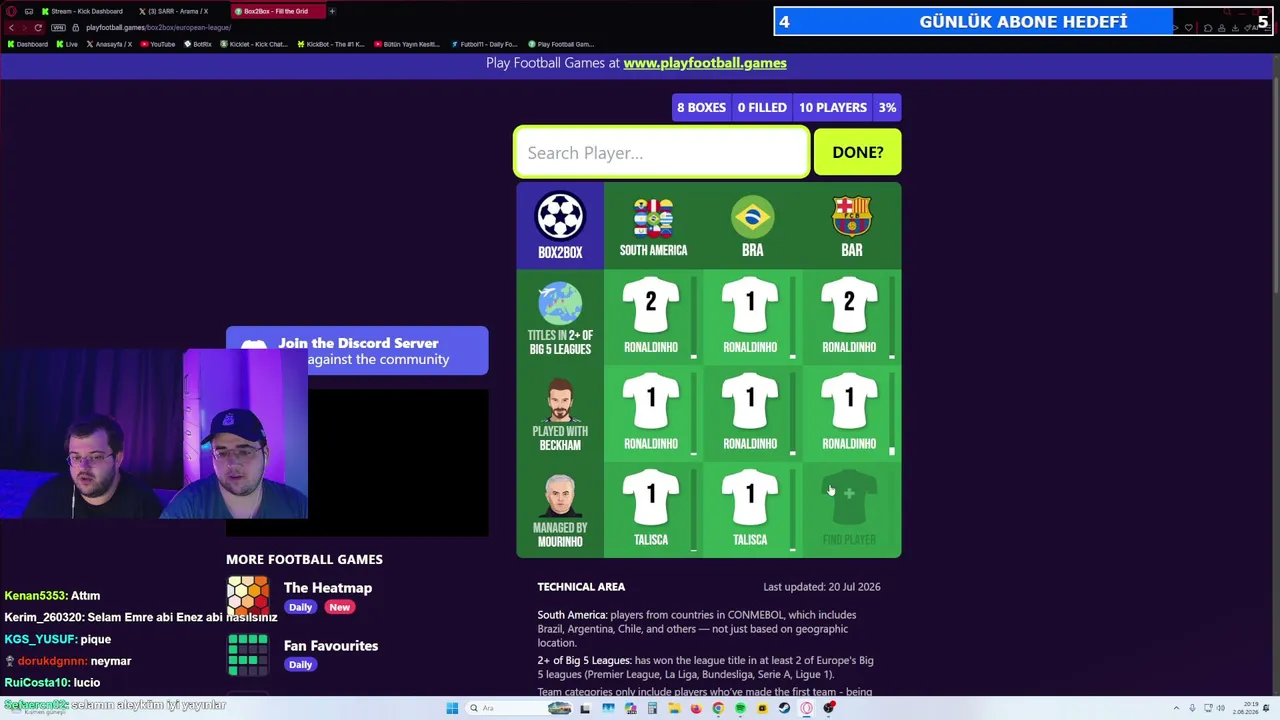Click the chat message 'KGS_YUSUF: pique'

tap(57, 639)
